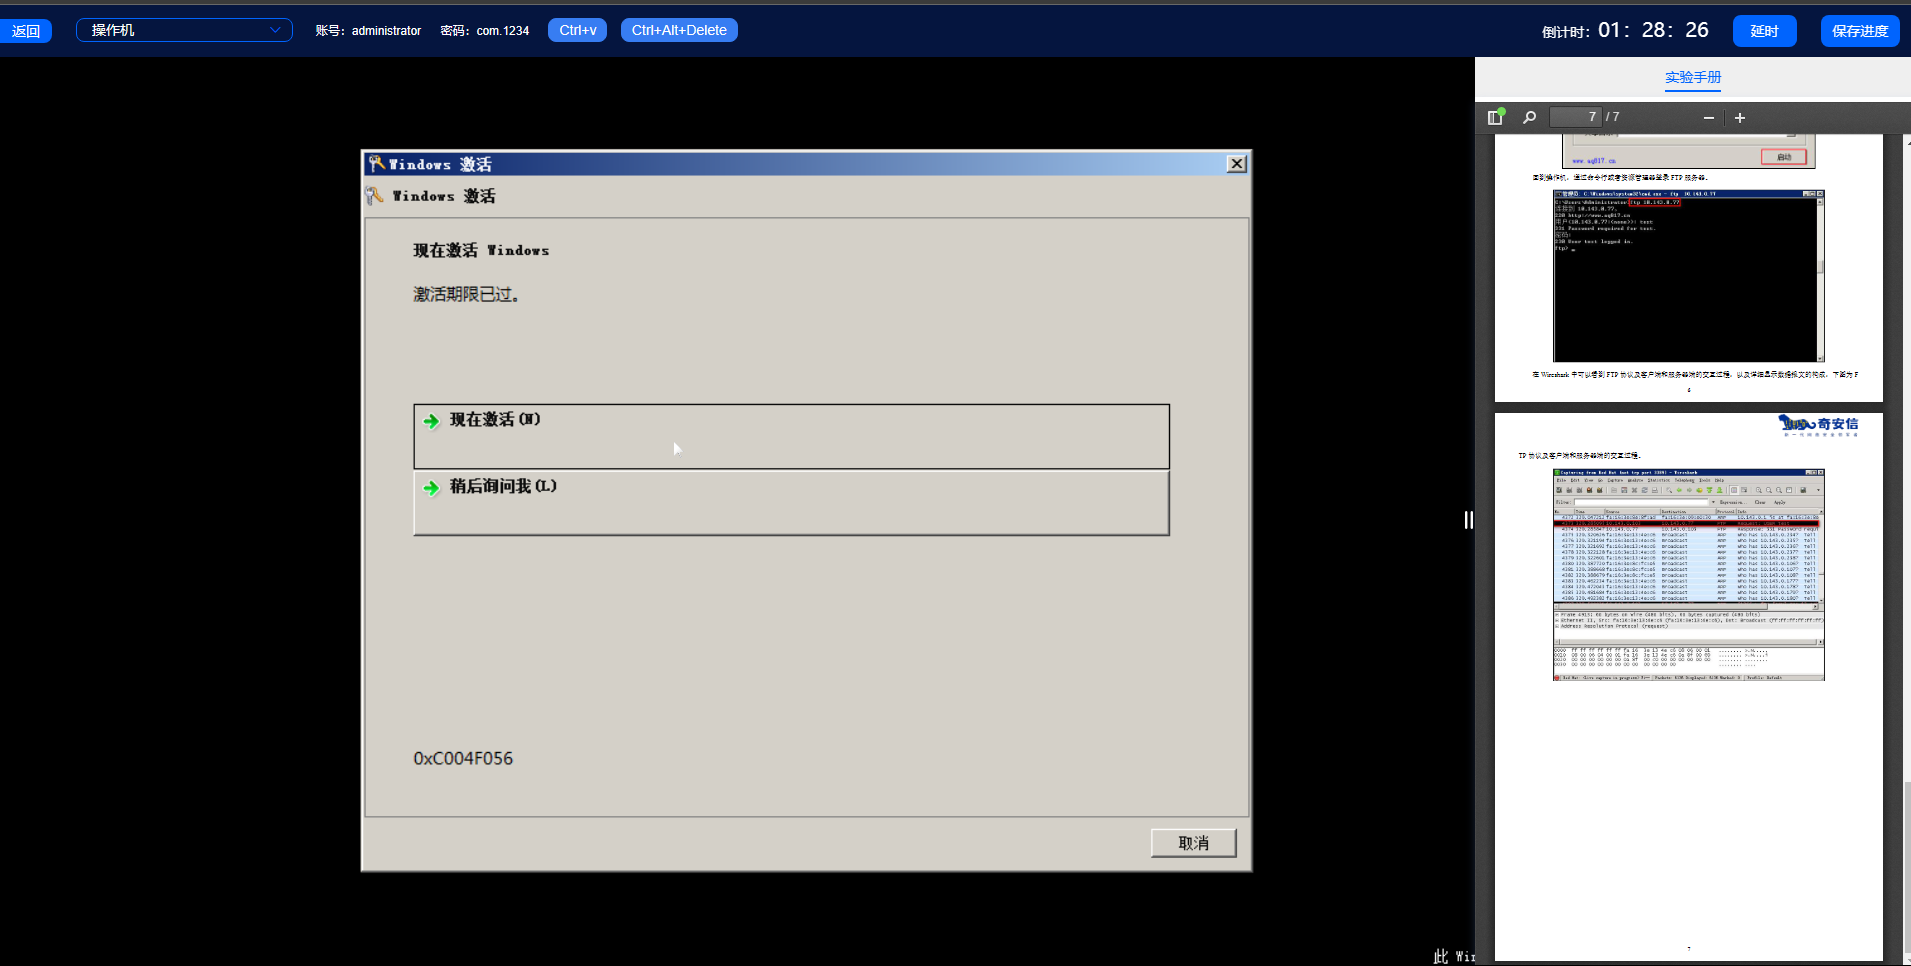Click the error code 0xC004F056 text
The width and height of the screenshot is (1911, 966).
pyautogui.click(x=463, y=759)
